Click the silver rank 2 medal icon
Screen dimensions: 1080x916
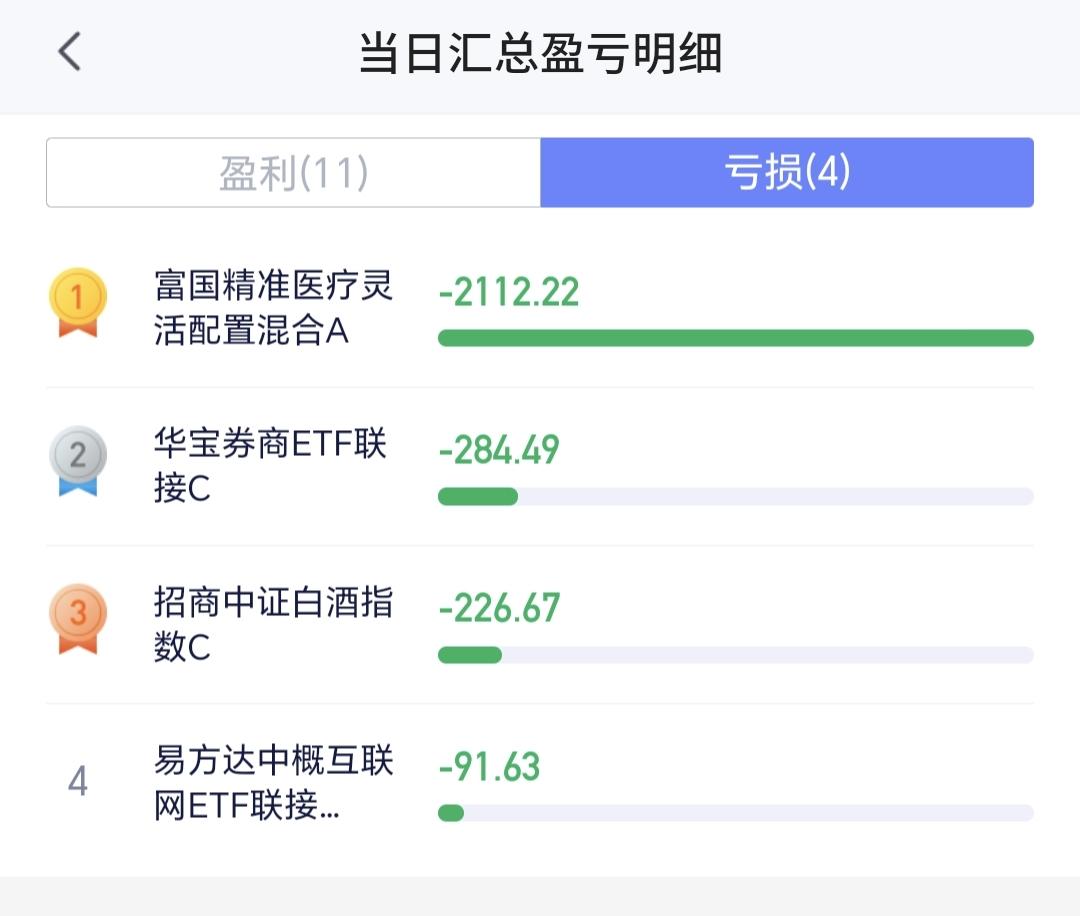pos(77,461)
